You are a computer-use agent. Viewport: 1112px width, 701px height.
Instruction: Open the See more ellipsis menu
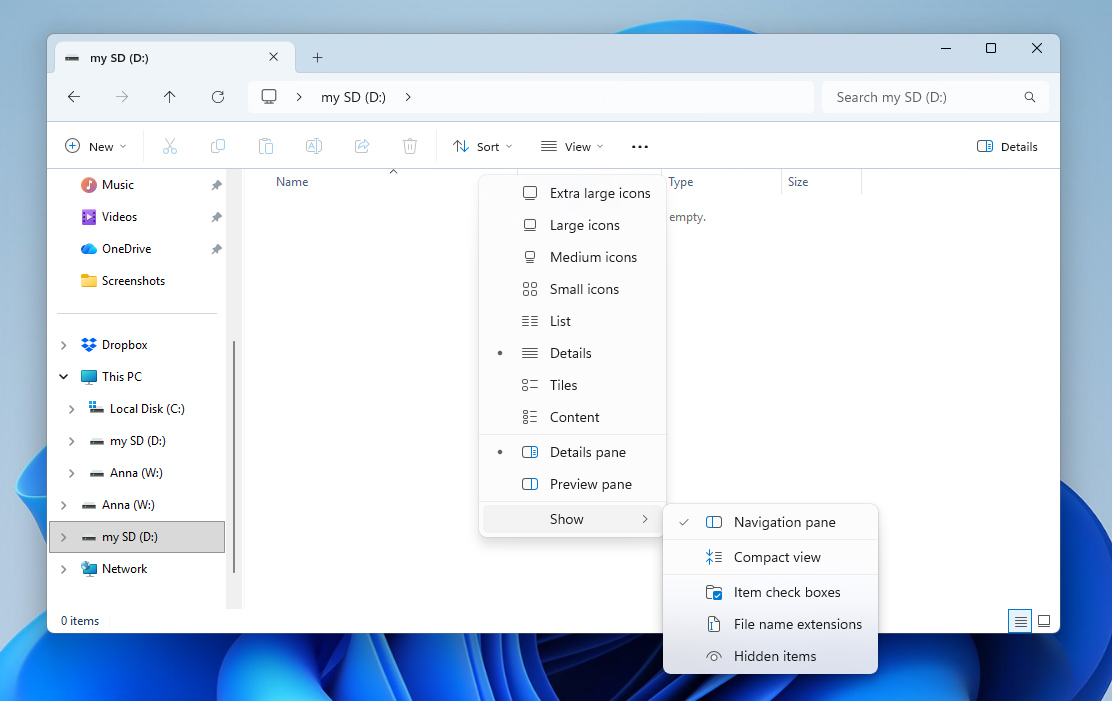pos(640,147)
